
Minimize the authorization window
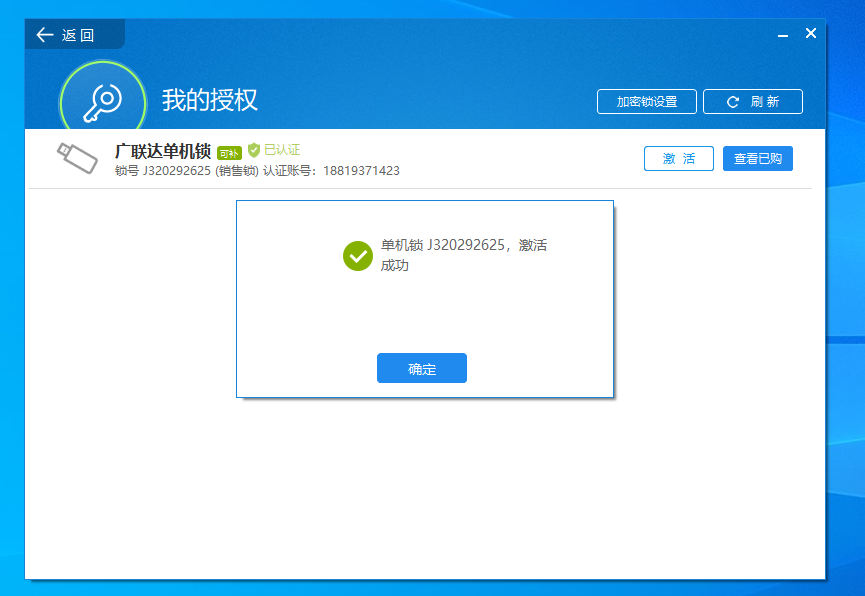(782, 35)
